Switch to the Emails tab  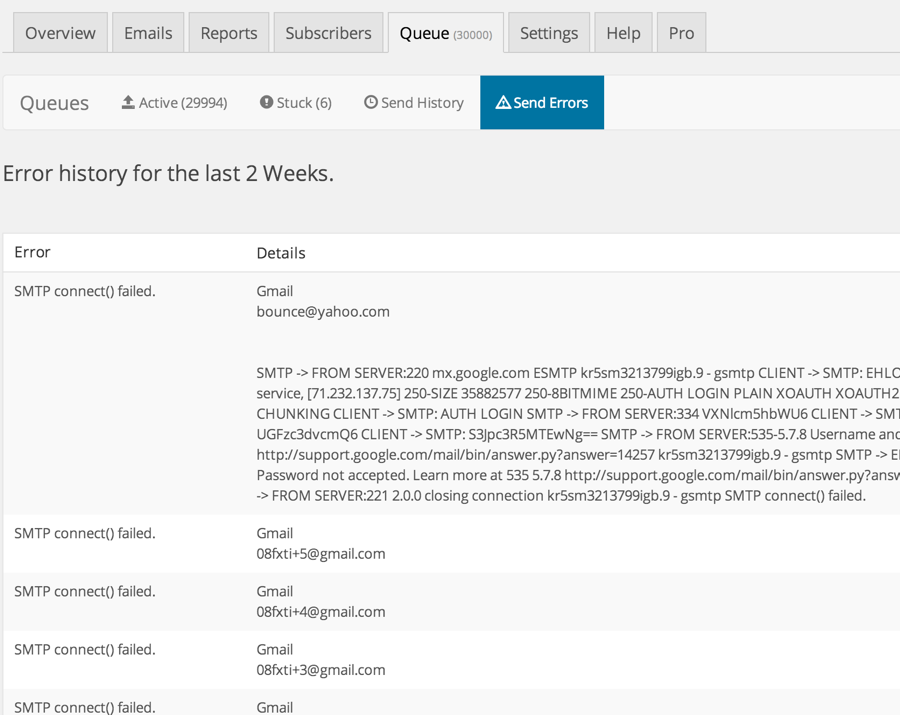[x=148, y=33]
